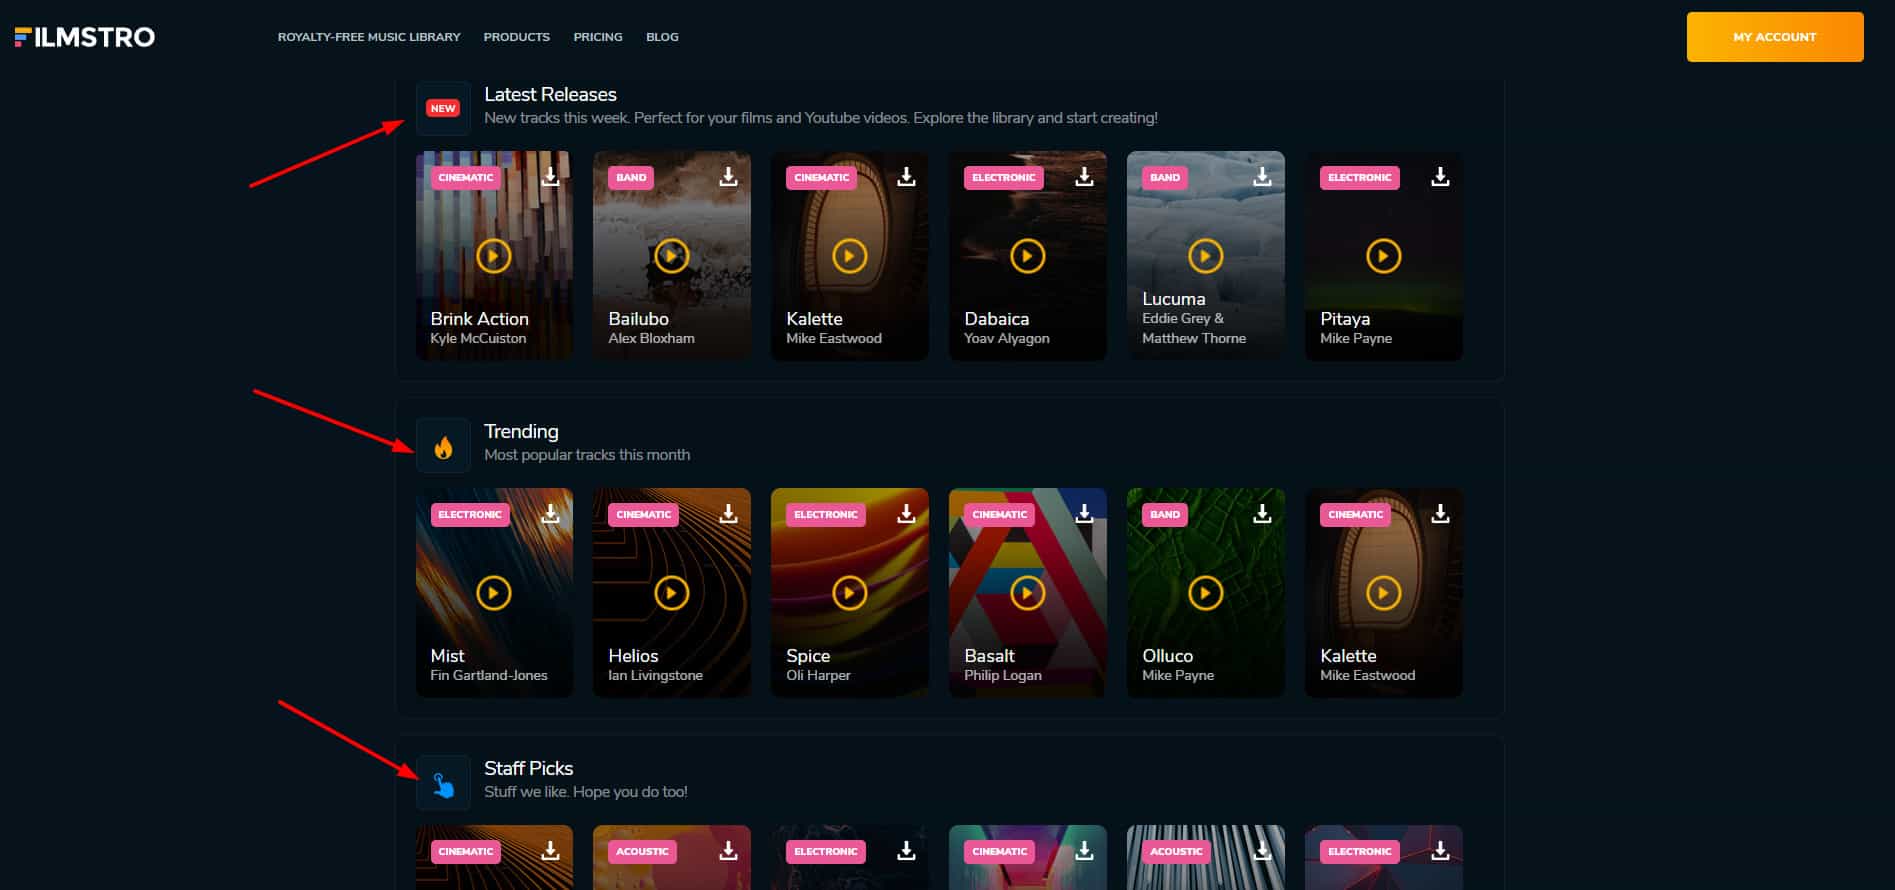Viewport: 1895px width, 890px height.
Task: Click the NEW badge icon beside Latest Releases
Action: coord(443,108)
